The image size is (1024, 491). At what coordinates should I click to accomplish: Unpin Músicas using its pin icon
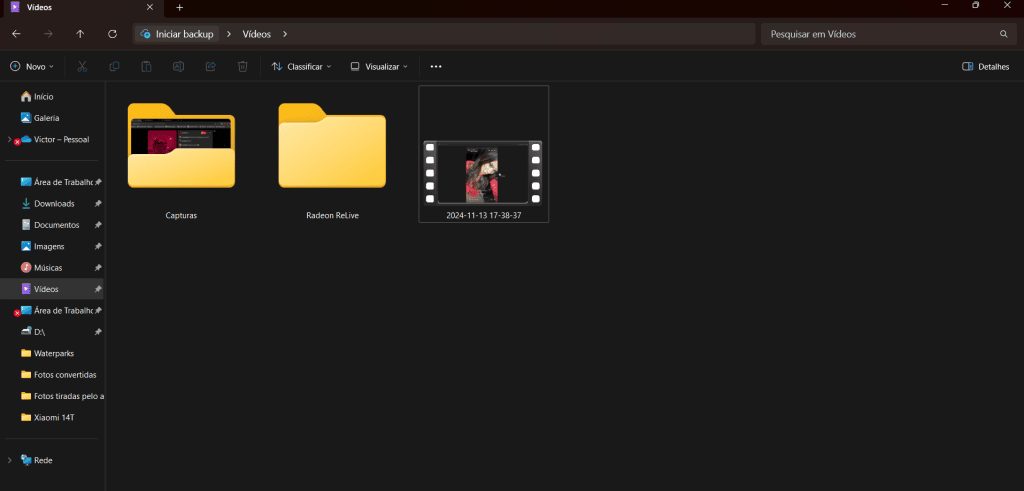(98, 268)
